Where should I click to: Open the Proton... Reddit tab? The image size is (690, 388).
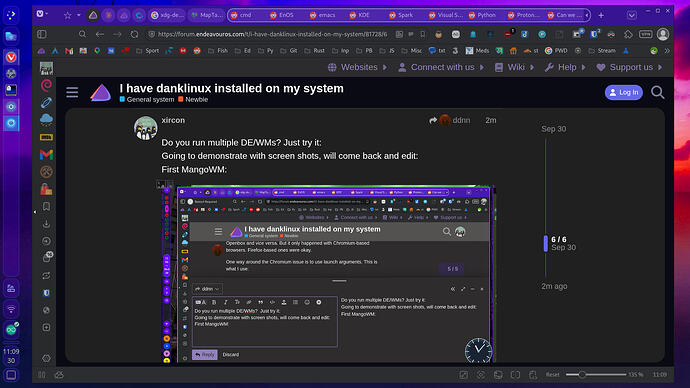pos(525,15)
